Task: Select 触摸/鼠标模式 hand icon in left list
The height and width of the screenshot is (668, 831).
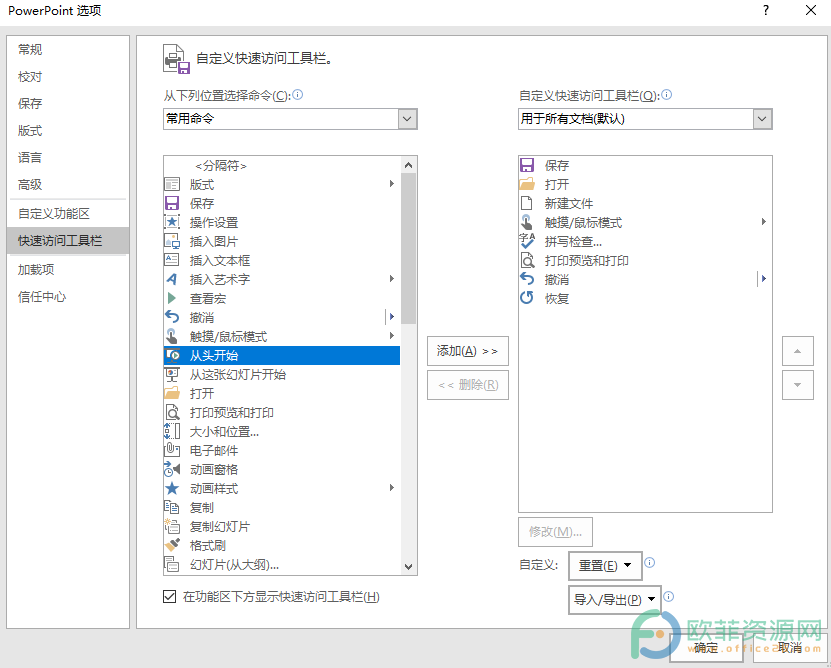Action: pyautogui.click(x=172, y=336)
